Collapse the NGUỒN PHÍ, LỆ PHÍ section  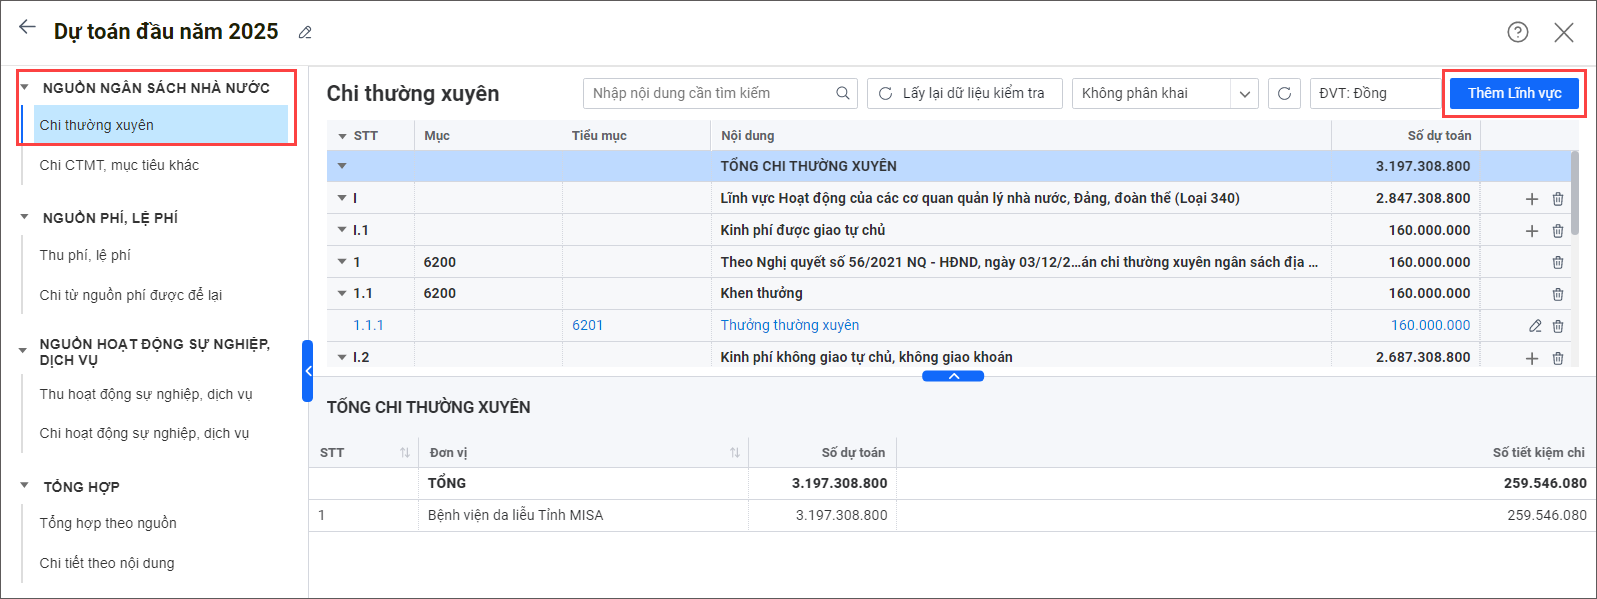point(25,217)
